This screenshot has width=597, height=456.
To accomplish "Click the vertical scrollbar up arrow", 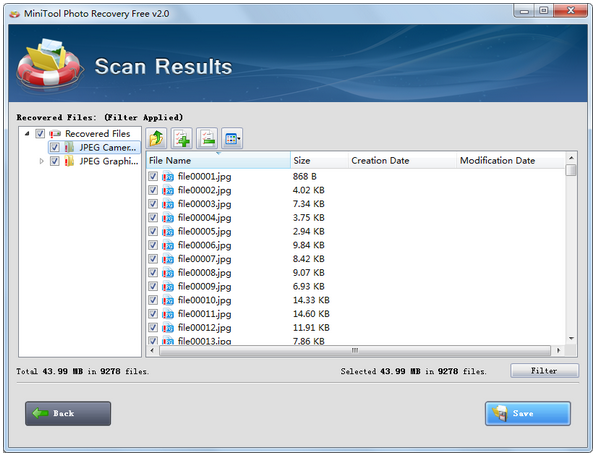I will pos(571,158).
